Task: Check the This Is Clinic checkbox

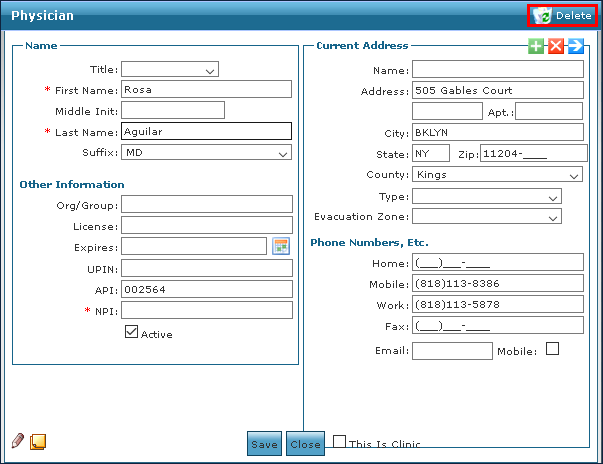Action: (x=340, y=442)
